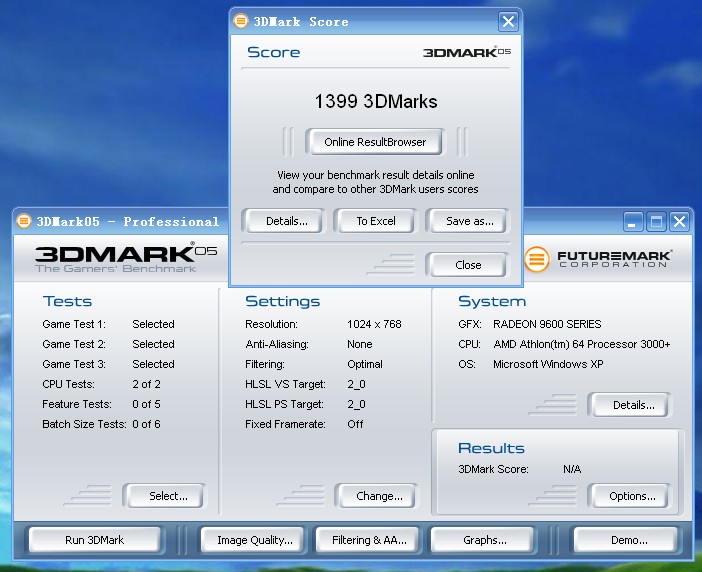The height and width of the screenshot is (572, 702).
Task: Click 'Game Test 3:' label
Action: click(x=74, y=364)
